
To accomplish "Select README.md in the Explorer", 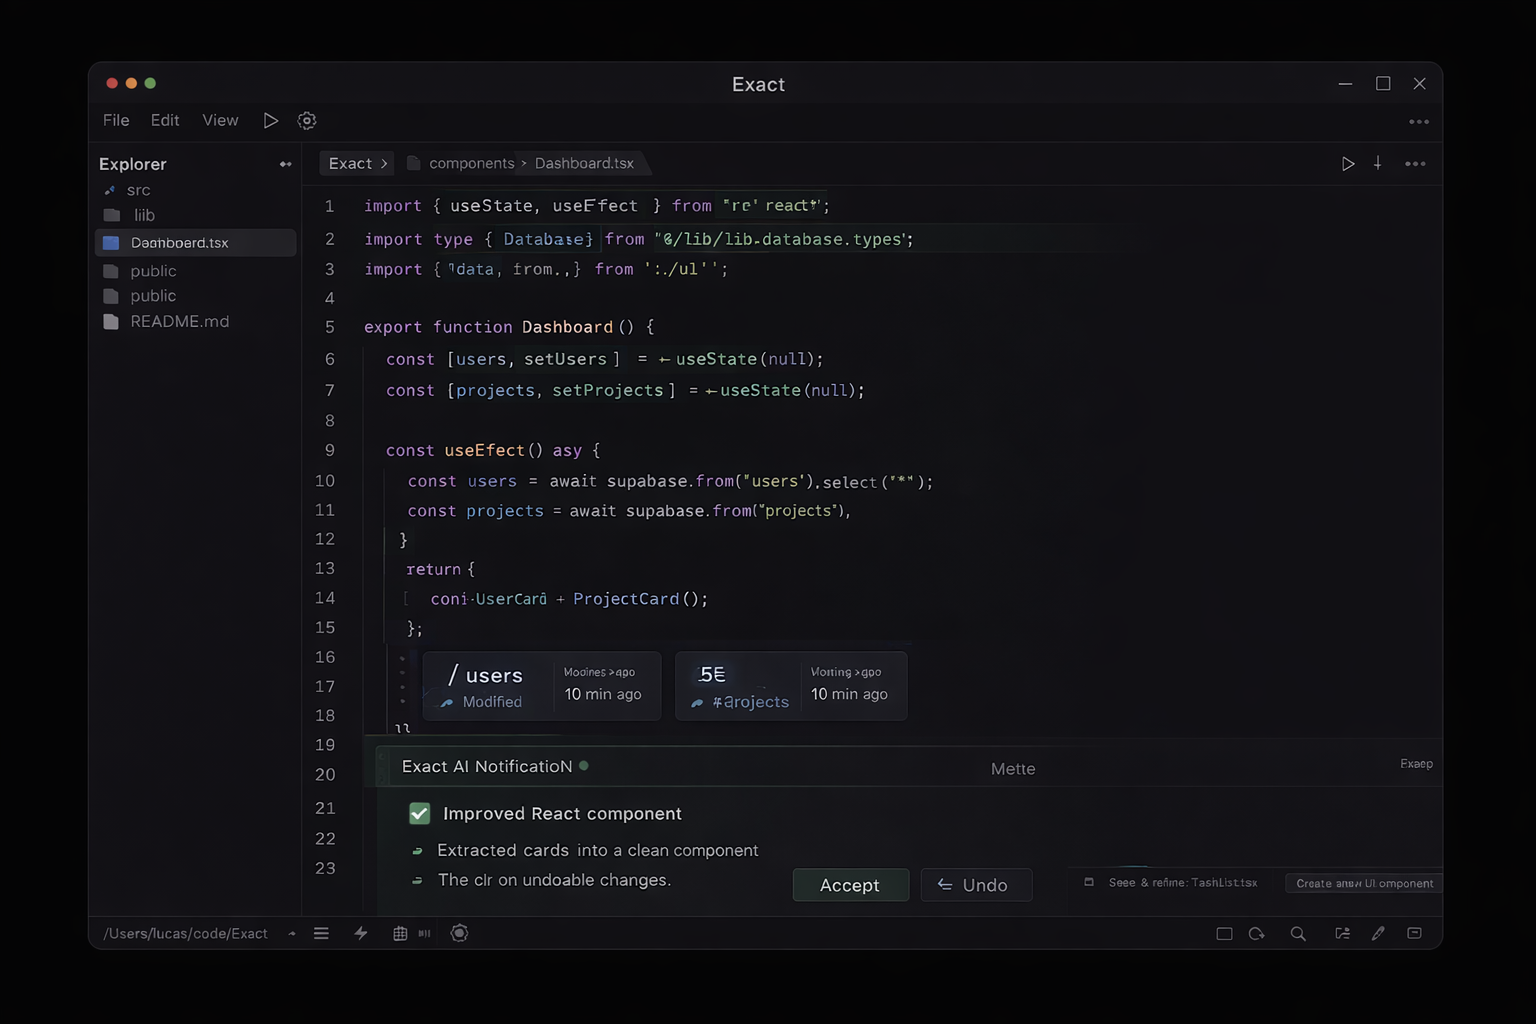I will pos(179,322).
